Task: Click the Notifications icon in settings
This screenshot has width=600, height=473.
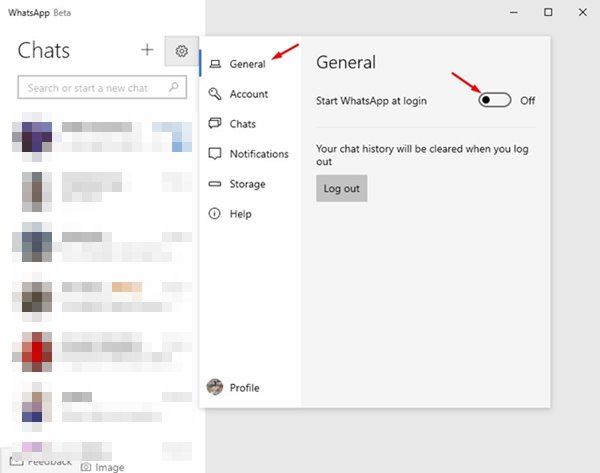Action: (x=214, y=154)
